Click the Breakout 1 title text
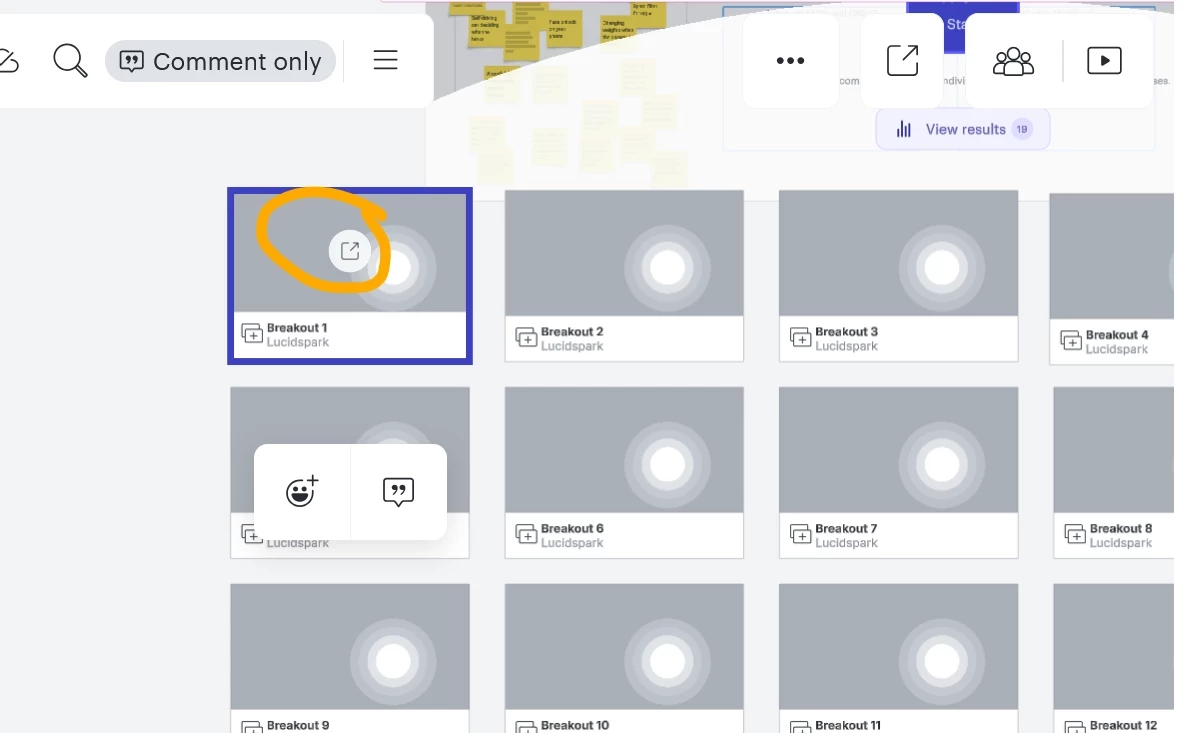 click(x=297, y=328)
